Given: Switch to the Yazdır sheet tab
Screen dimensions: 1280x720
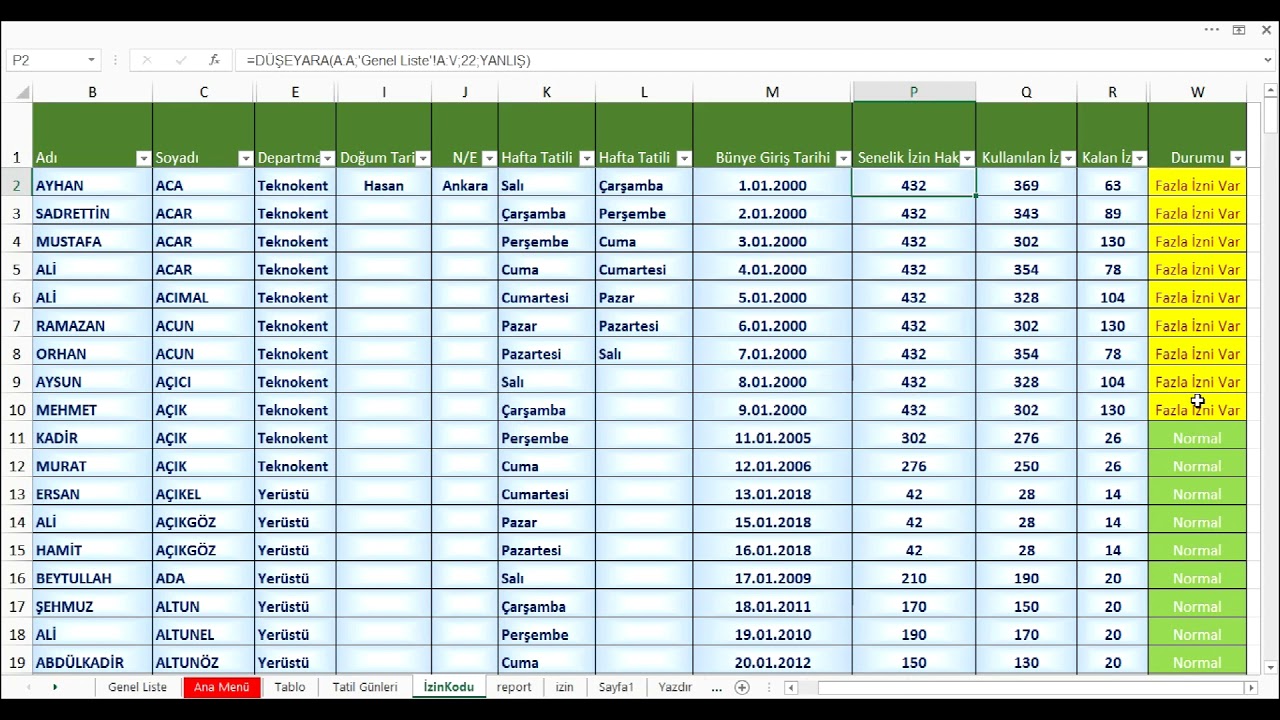Looking at the screenshot, I should tap(675, 687).
